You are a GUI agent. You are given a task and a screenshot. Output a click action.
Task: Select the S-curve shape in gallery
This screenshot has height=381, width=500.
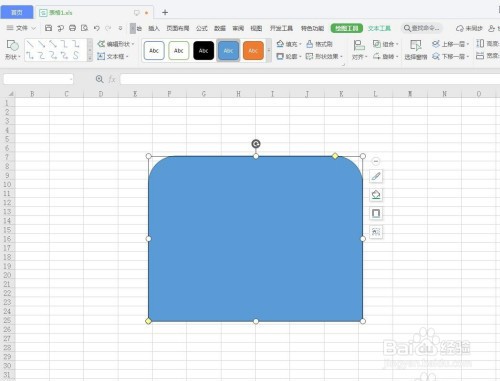coord(76,55)
